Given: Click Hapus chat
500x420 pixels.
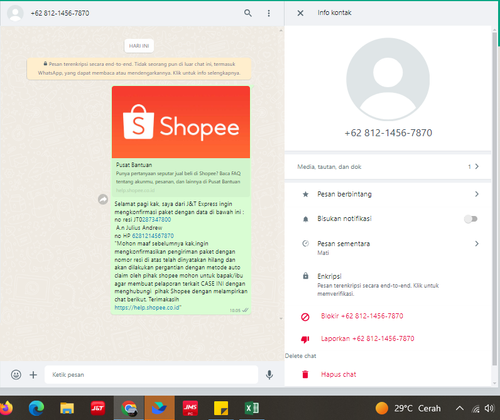Looking at the screenshot, I should click(x=338, y=374).
